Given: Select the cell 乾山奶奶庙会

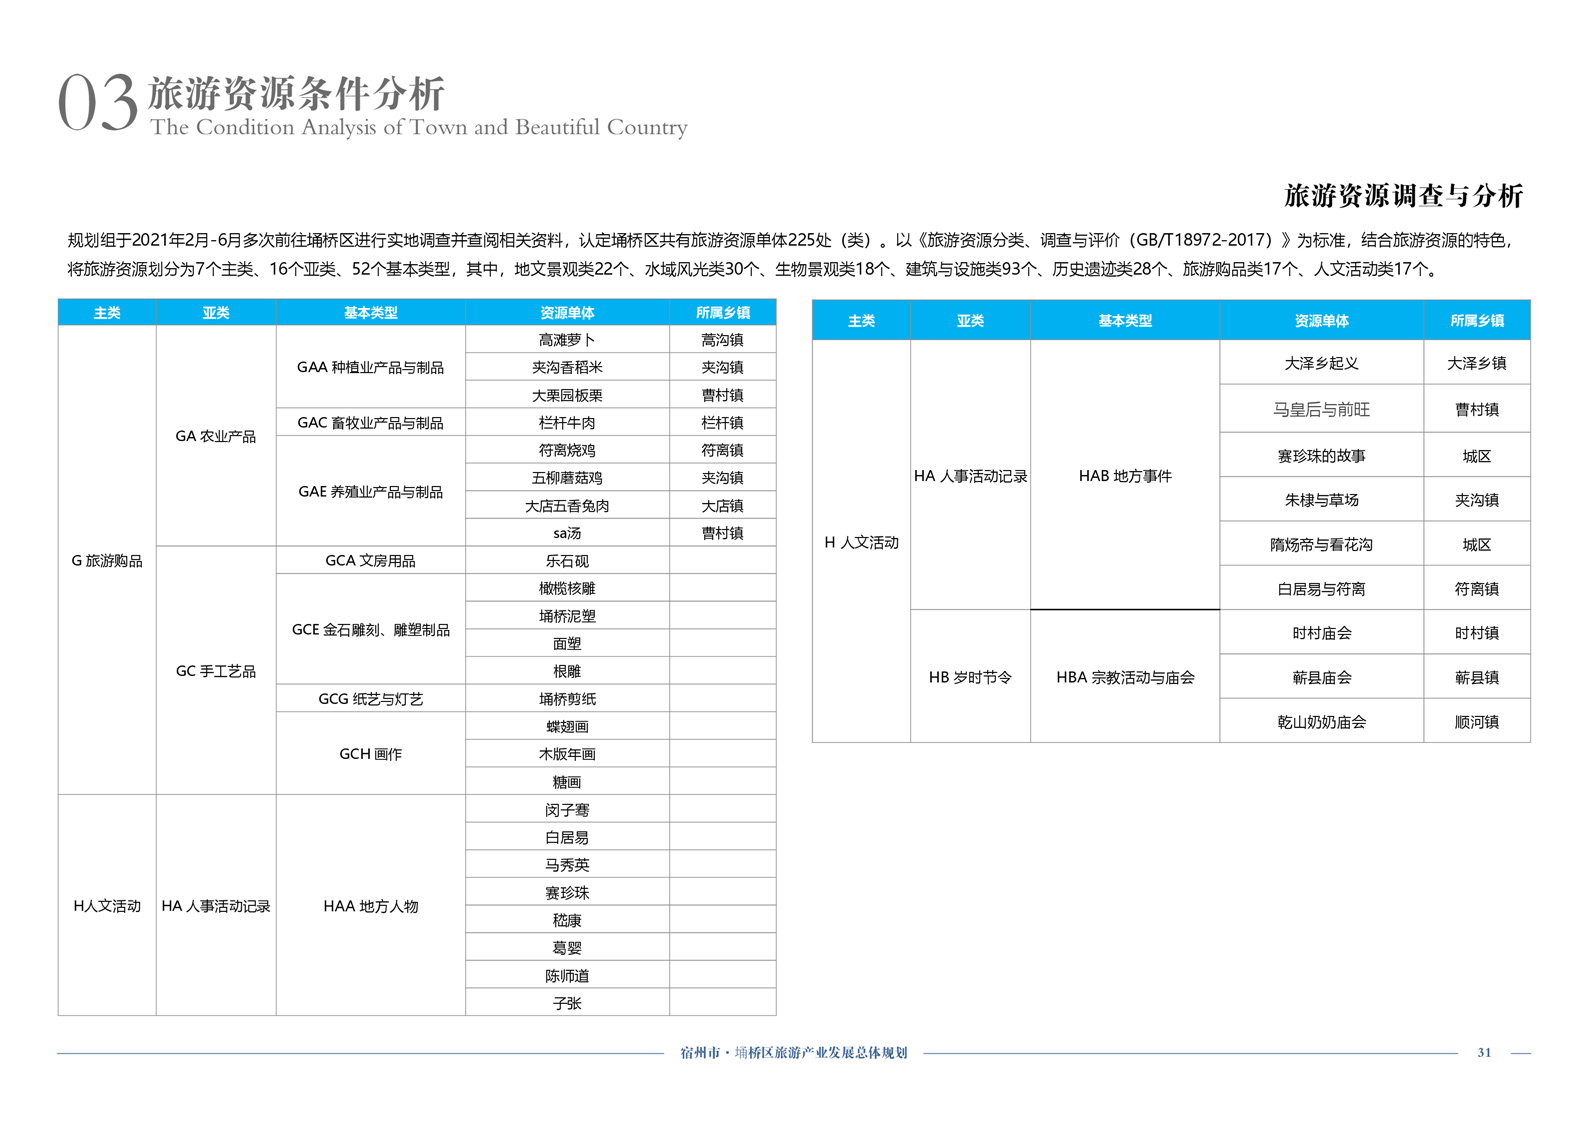Looking at the screenshot, I should 1322,722.
